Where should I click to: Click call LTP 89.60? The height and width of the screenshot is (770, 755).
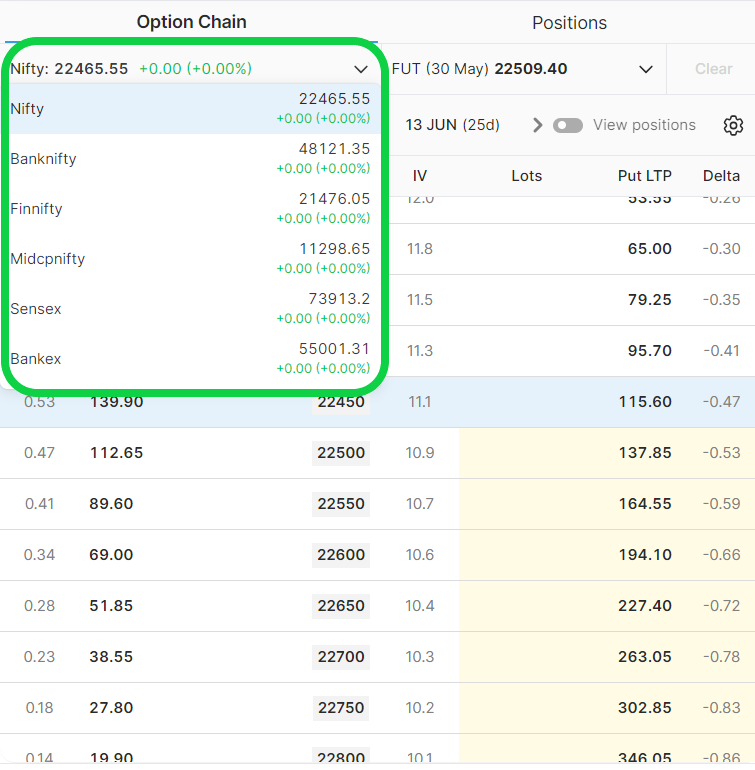click(111, 504)
